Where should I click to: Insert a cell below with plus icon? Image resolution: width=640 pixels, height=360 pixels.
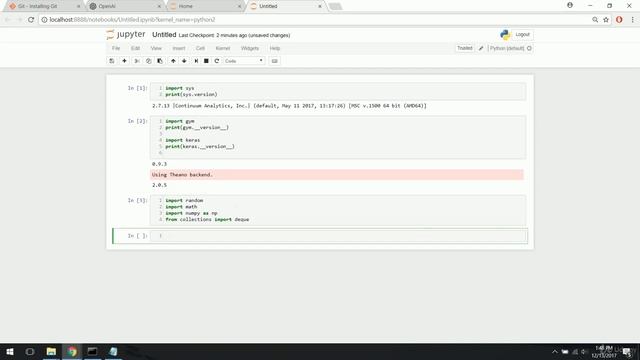124,61
